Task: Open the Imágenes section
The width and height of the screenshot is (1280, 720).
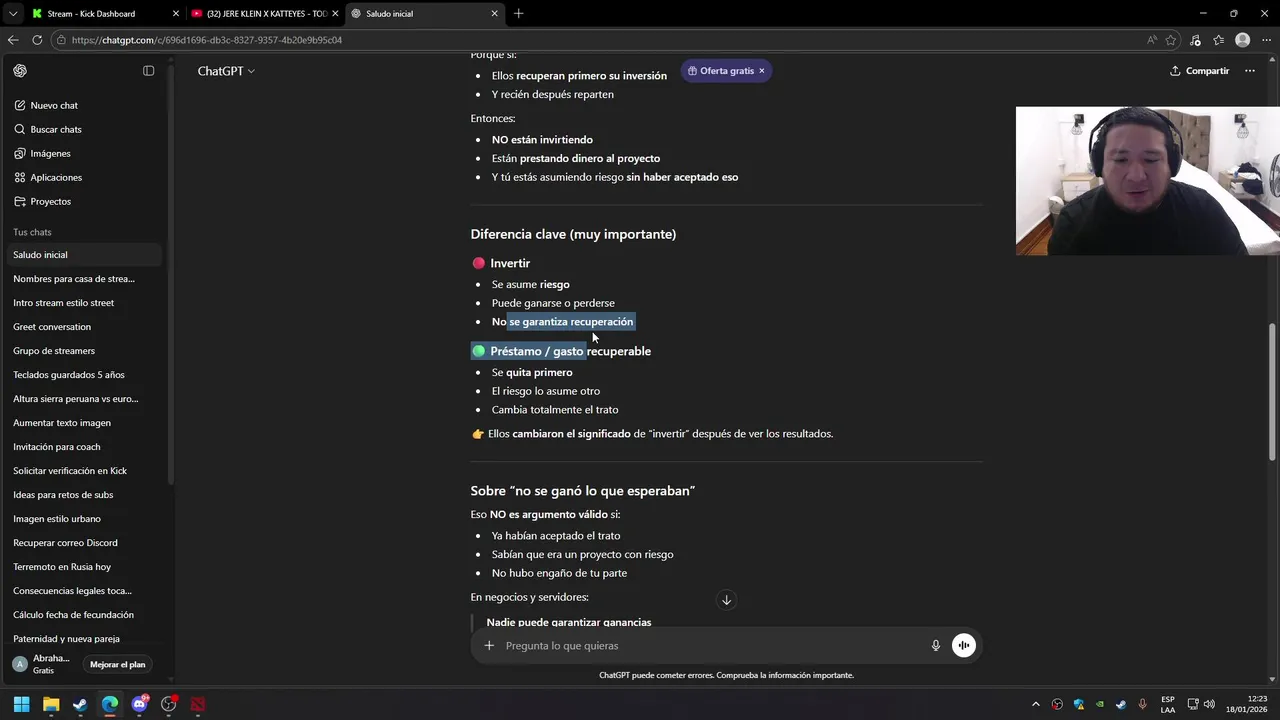Action: [x=50, y=153]
